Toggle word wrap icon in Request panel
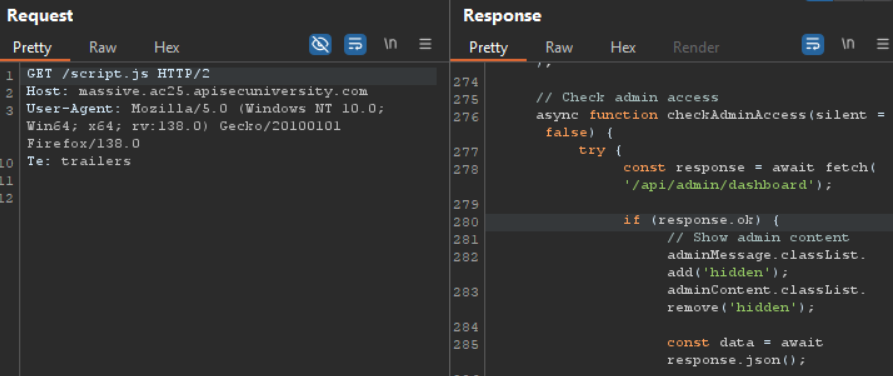Image resolution: width=893 pixels, height=376 pixels. 355,44
